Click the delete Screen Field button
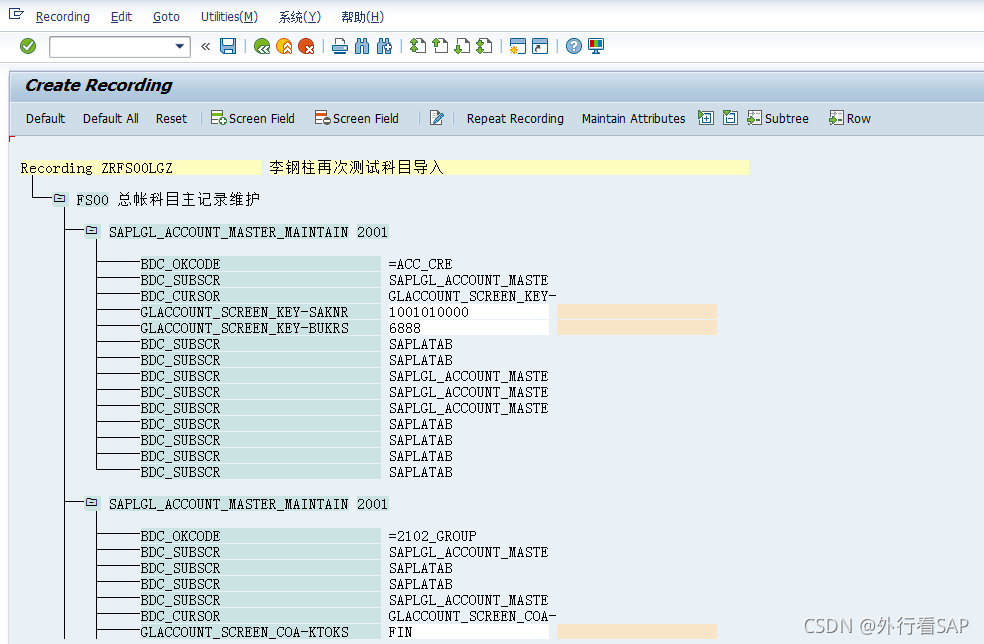The height and width of the screenshot is (644, 984). tap(356, 118)
